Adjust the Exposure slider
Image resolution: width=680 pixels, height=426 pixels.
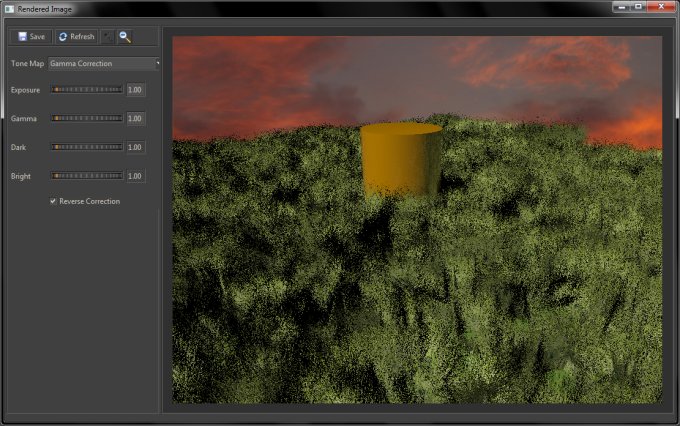[87, 90]
